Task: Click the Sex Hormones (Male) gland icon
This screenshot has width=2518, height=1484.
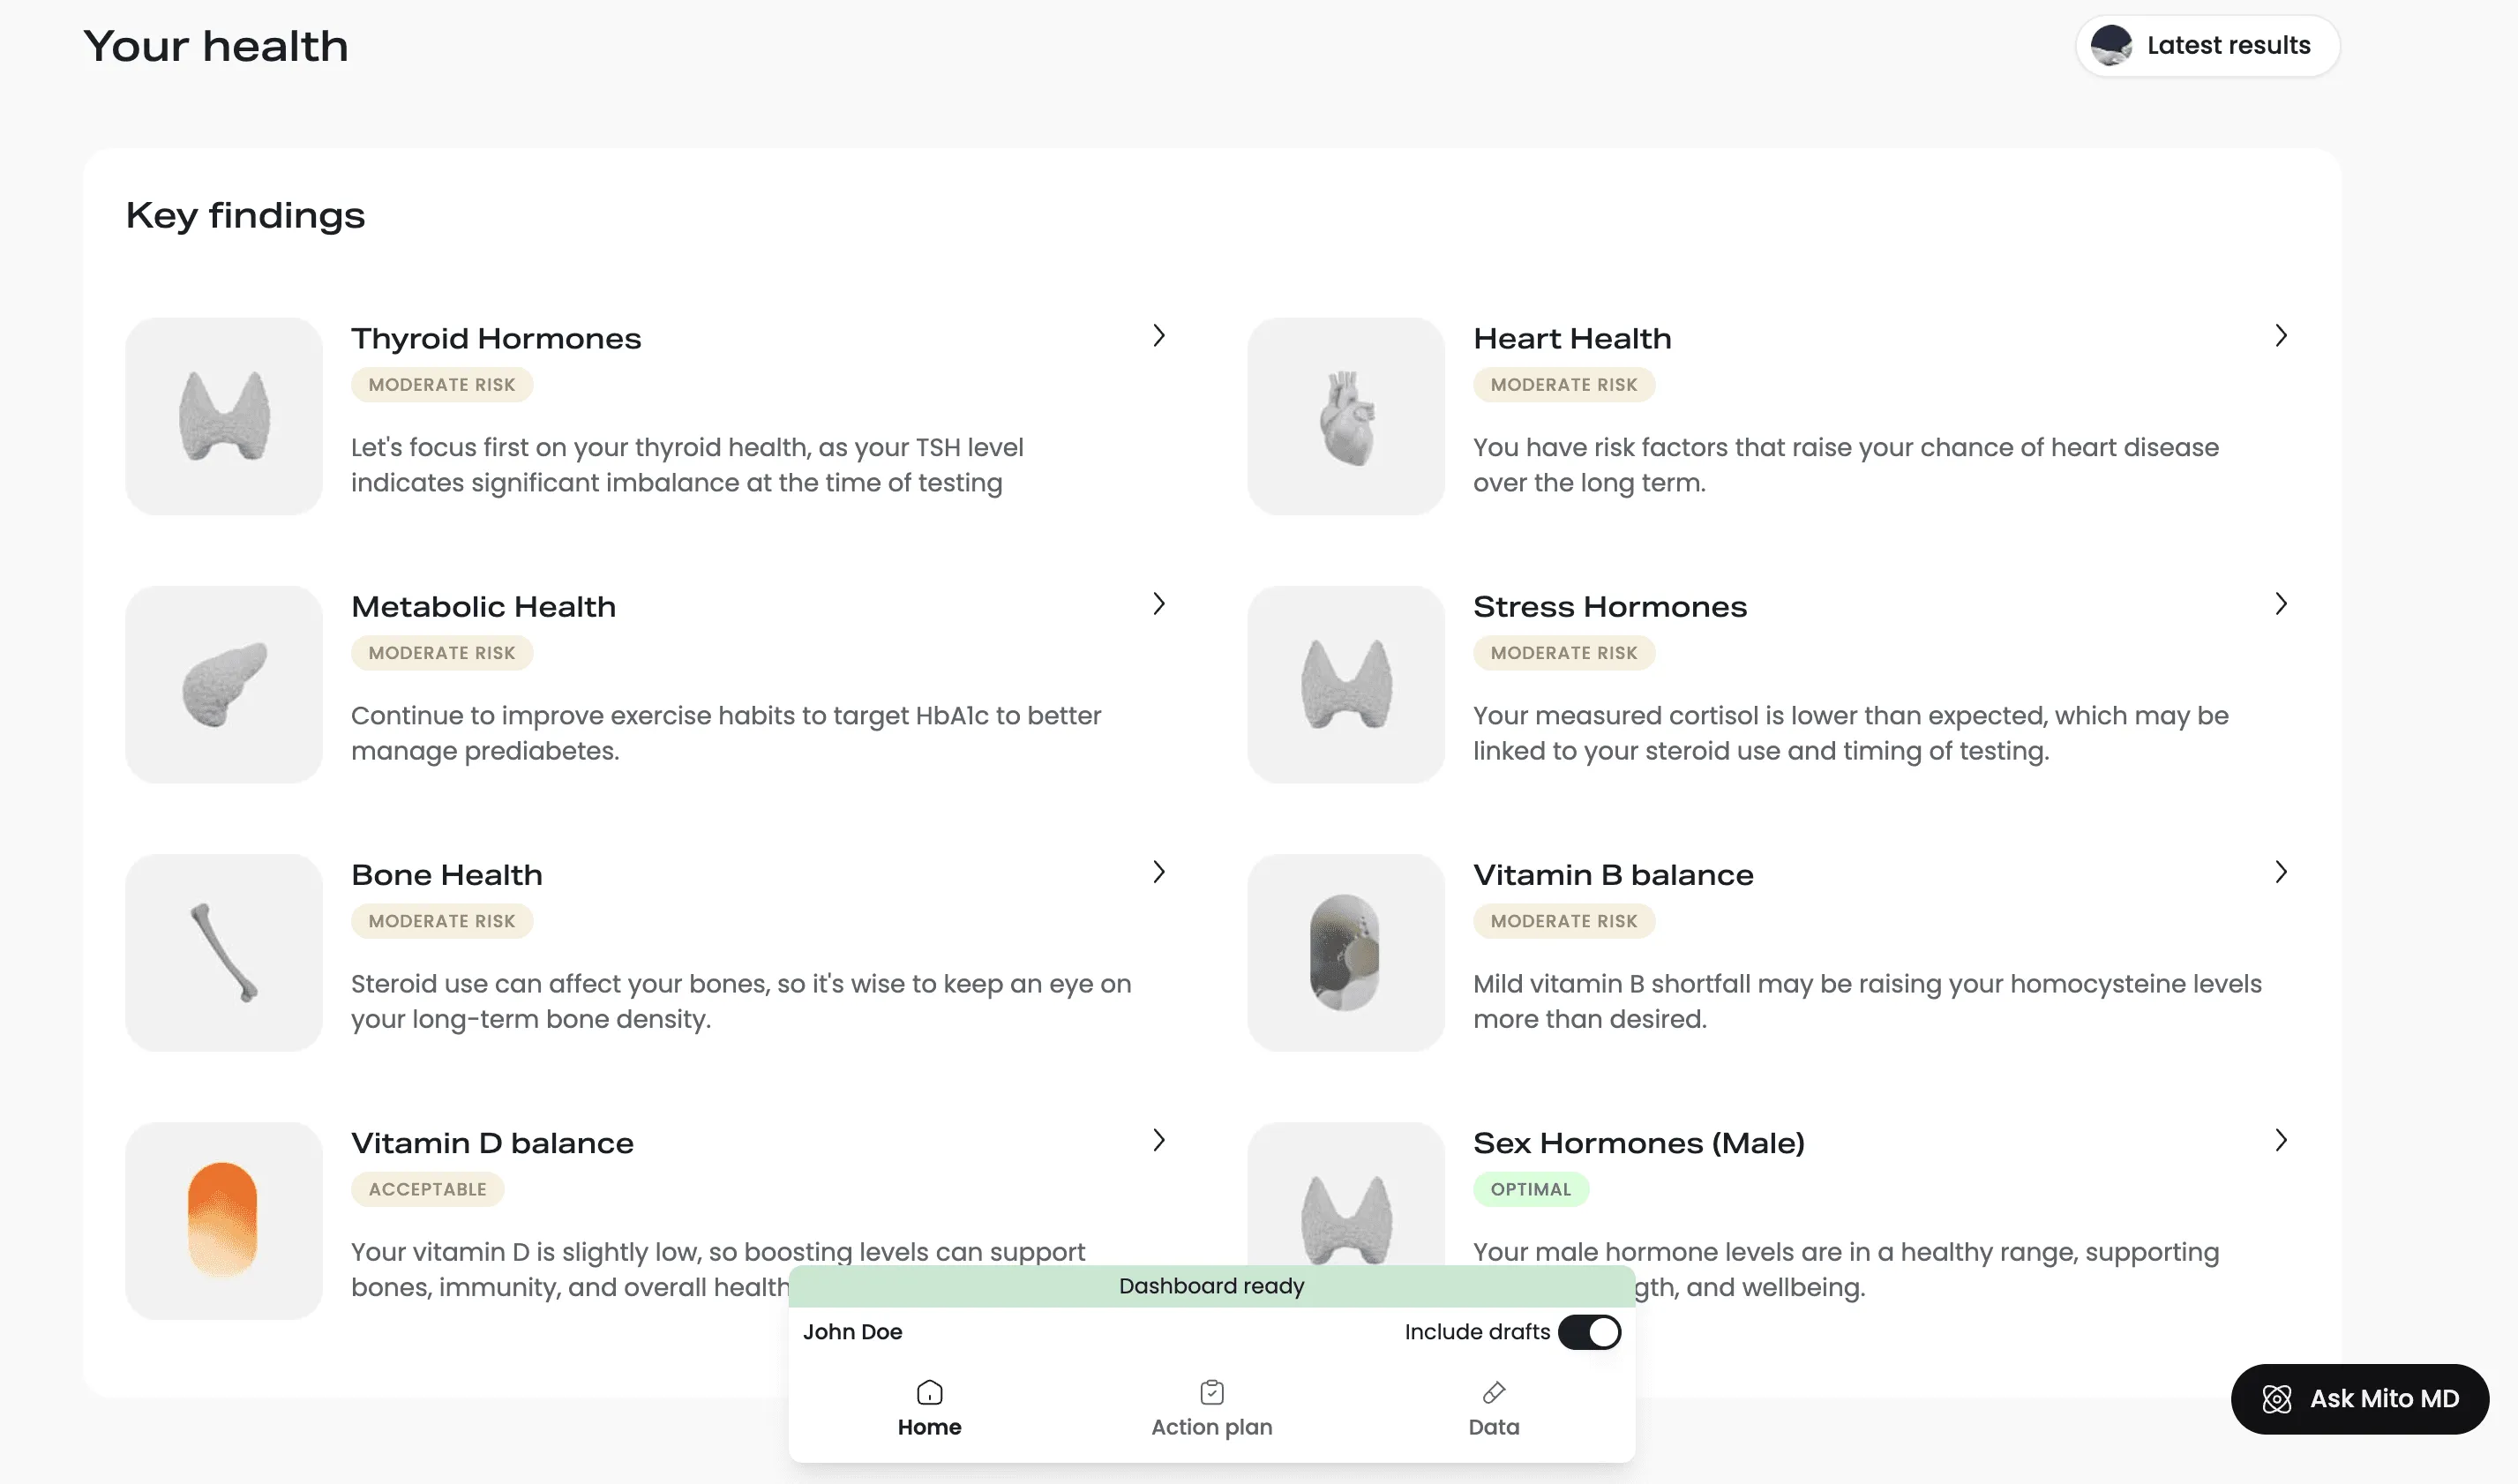Action: coord(1345,1222)
